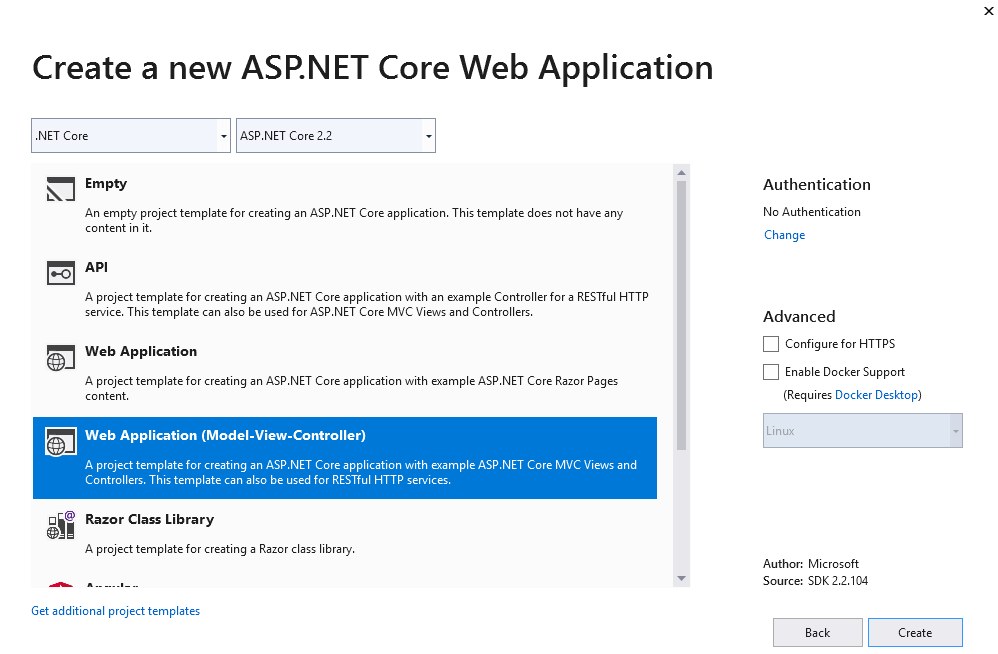
Task: Enable the Configure for HTTPS checkbox
Action: point(771,343)
